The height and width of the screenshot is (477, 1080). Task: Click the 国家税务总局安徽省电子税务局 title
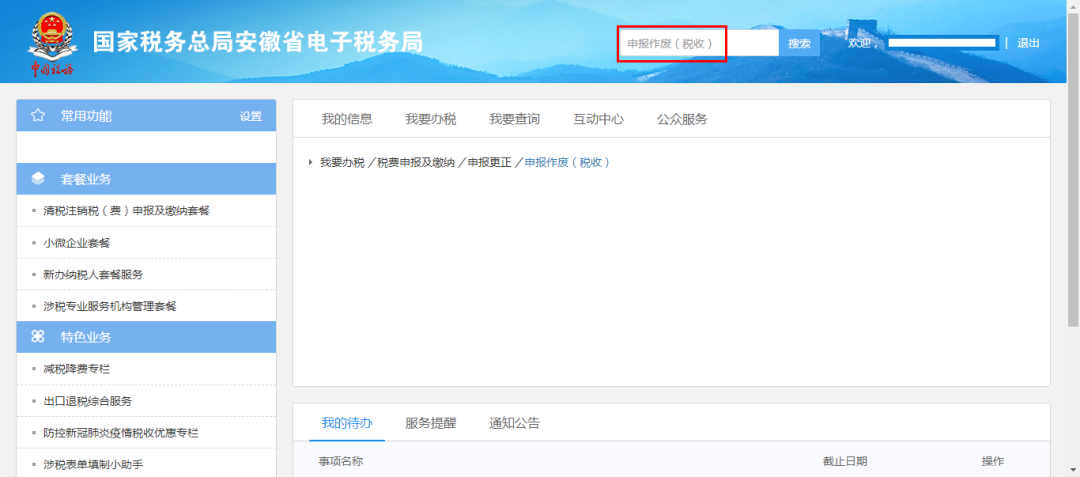click(258, 42)
